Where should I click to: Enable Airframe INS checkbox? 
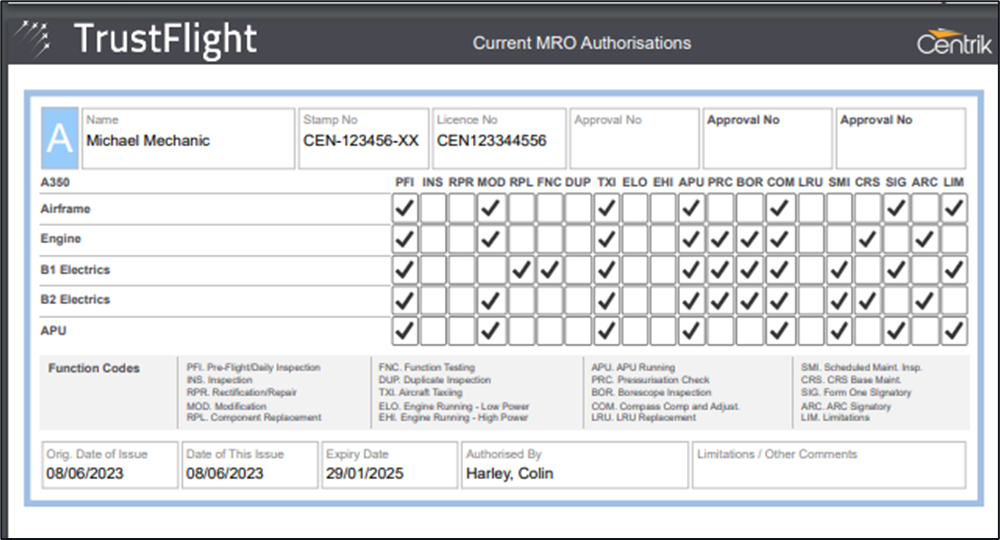(x=433, y=209)
